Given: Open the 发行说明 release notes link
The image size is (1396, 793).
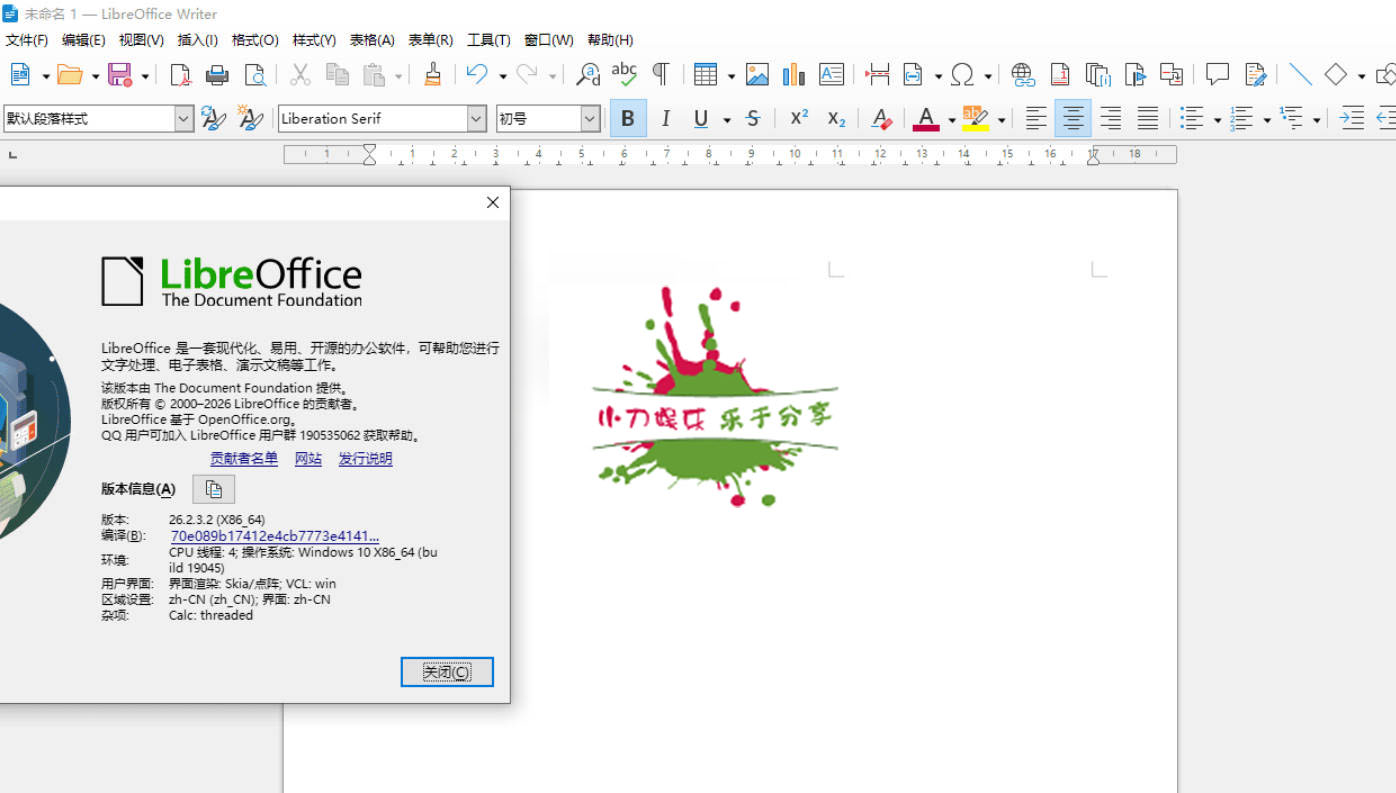Looking at the screenshot, I should pos(365,458).
